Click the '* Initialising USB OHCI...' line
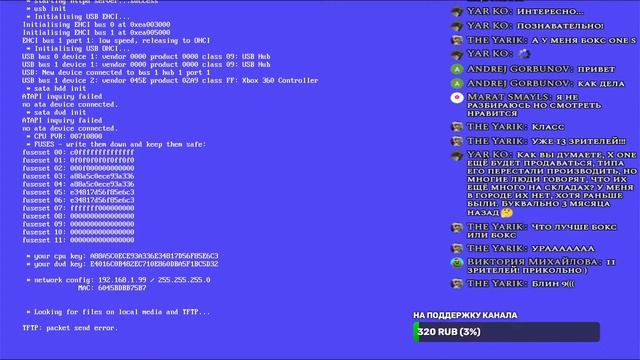640x360 pixels. click(78, 49)
